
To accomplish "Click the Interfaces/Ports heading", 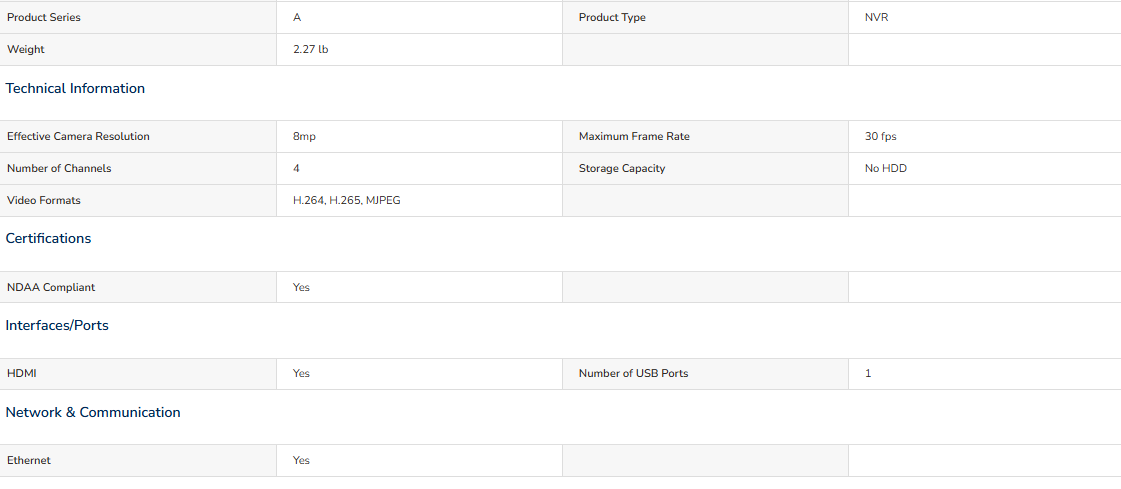I will tap(57, 325).
